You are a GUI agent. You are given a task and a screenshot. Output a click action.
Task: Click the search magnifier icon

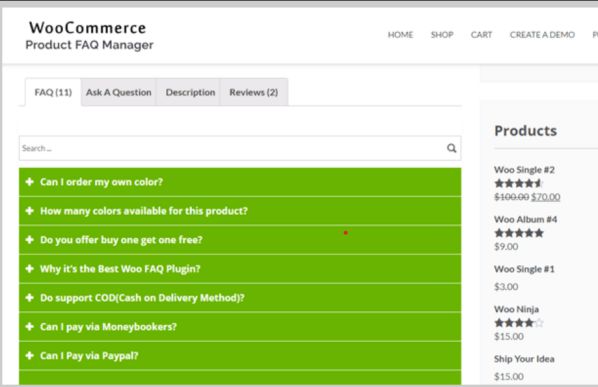(x=452, y=148)
